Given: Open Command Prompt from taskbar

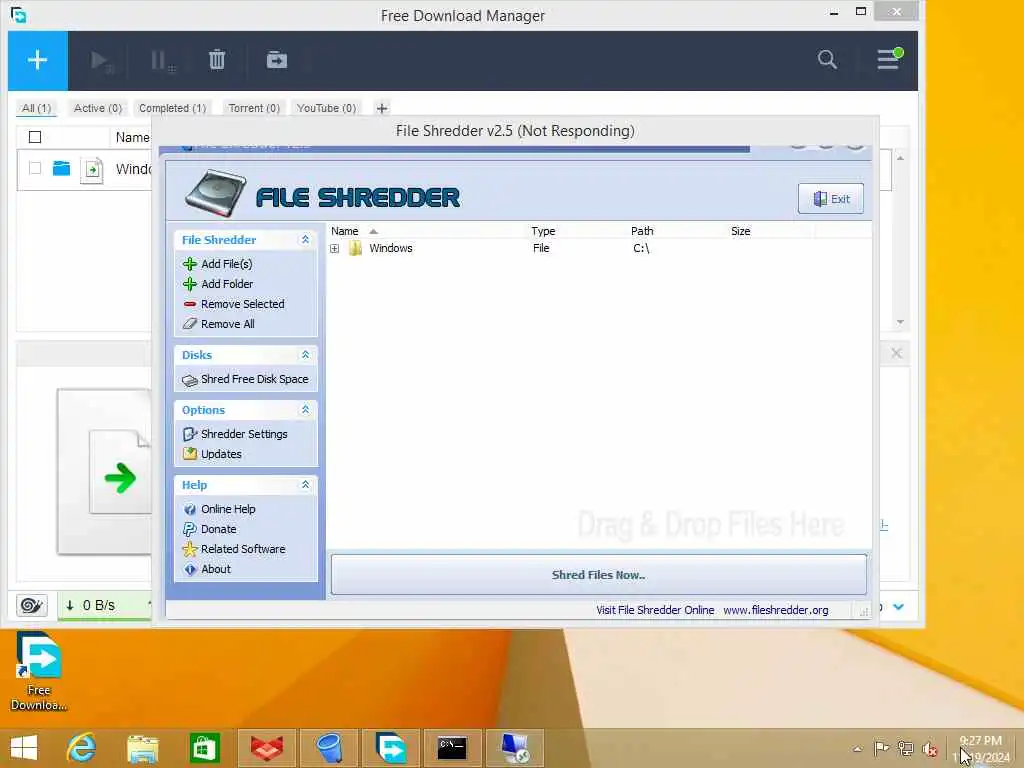Looking at the screenshot, I should (x=452, y=748).
